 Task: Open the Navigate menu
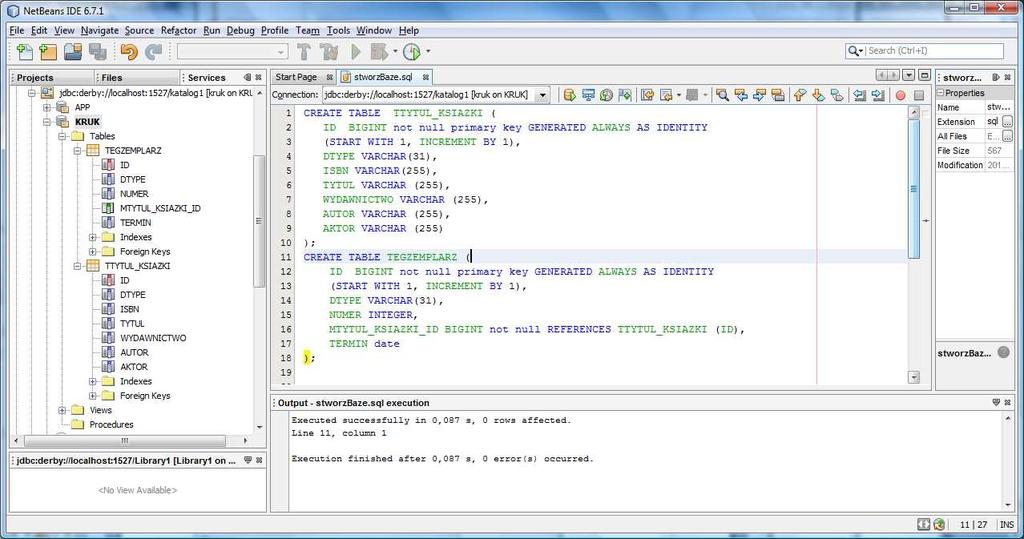click(x=100, y=30)
